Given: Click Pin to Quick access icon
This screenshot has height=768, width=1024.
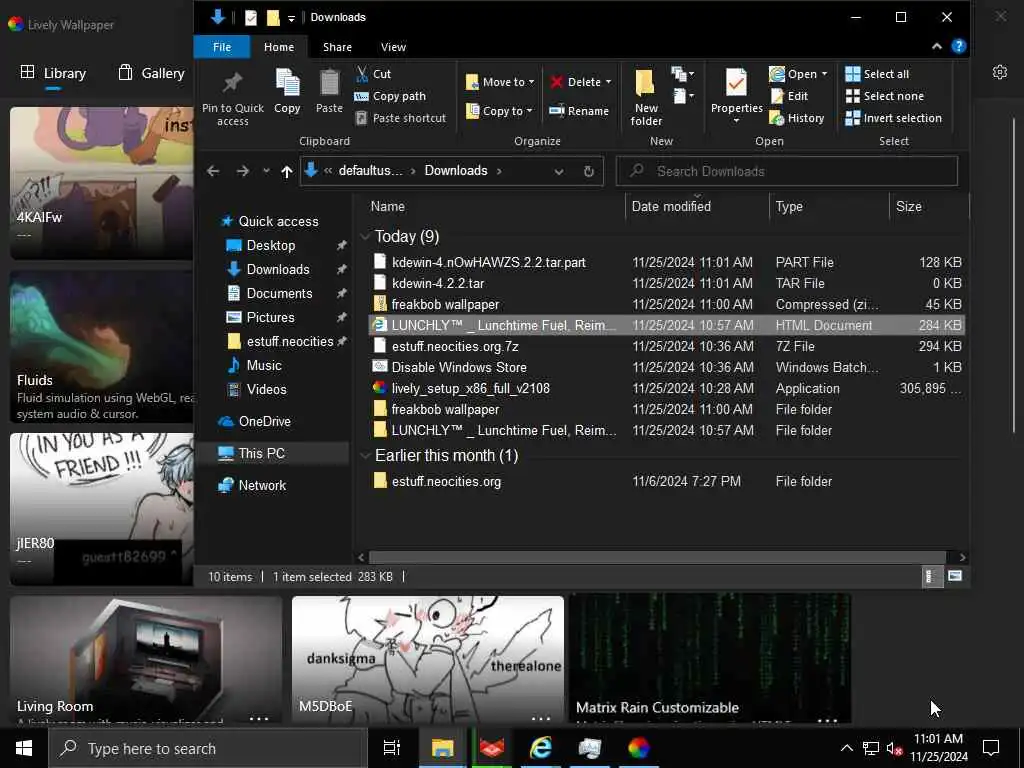Looking at the screenshot, I should click(x=232, y=84).
